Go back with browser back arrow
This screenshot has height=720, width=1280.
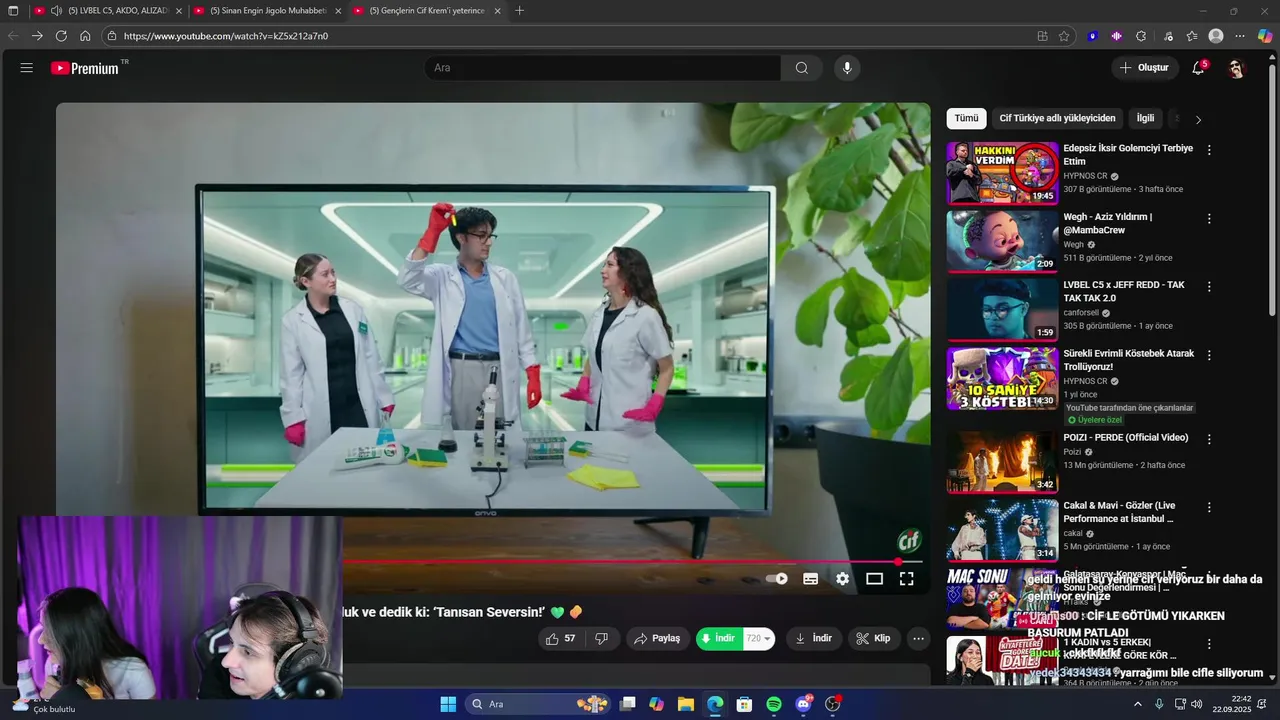13,36
